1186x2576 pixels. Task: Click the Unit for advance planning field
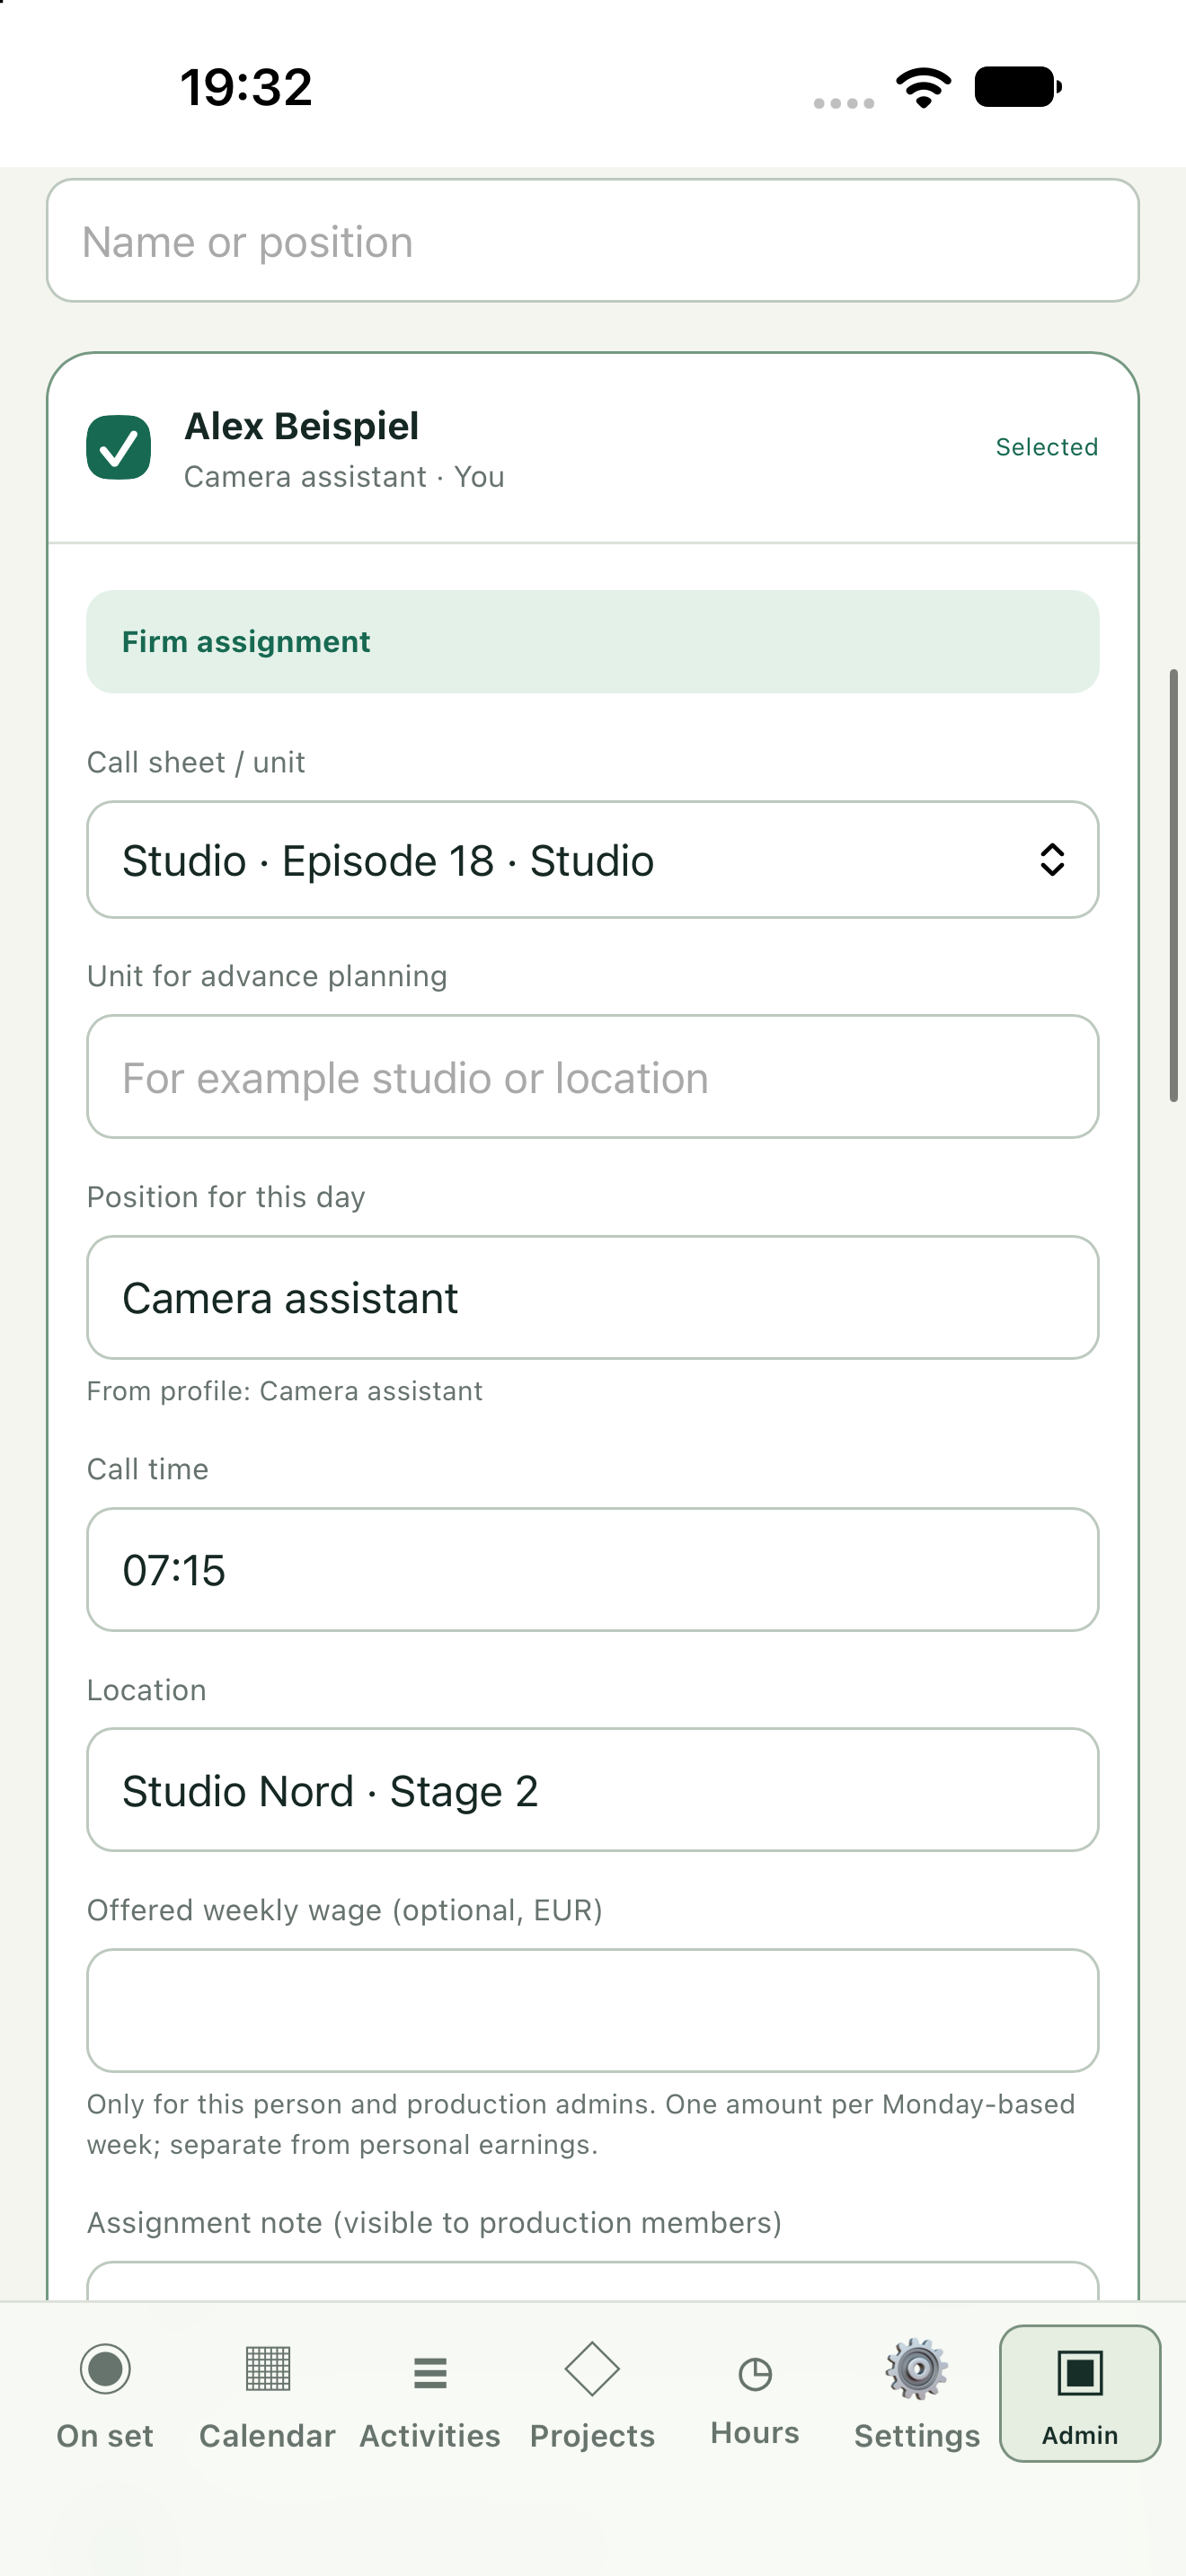[x=593, y=1077]
